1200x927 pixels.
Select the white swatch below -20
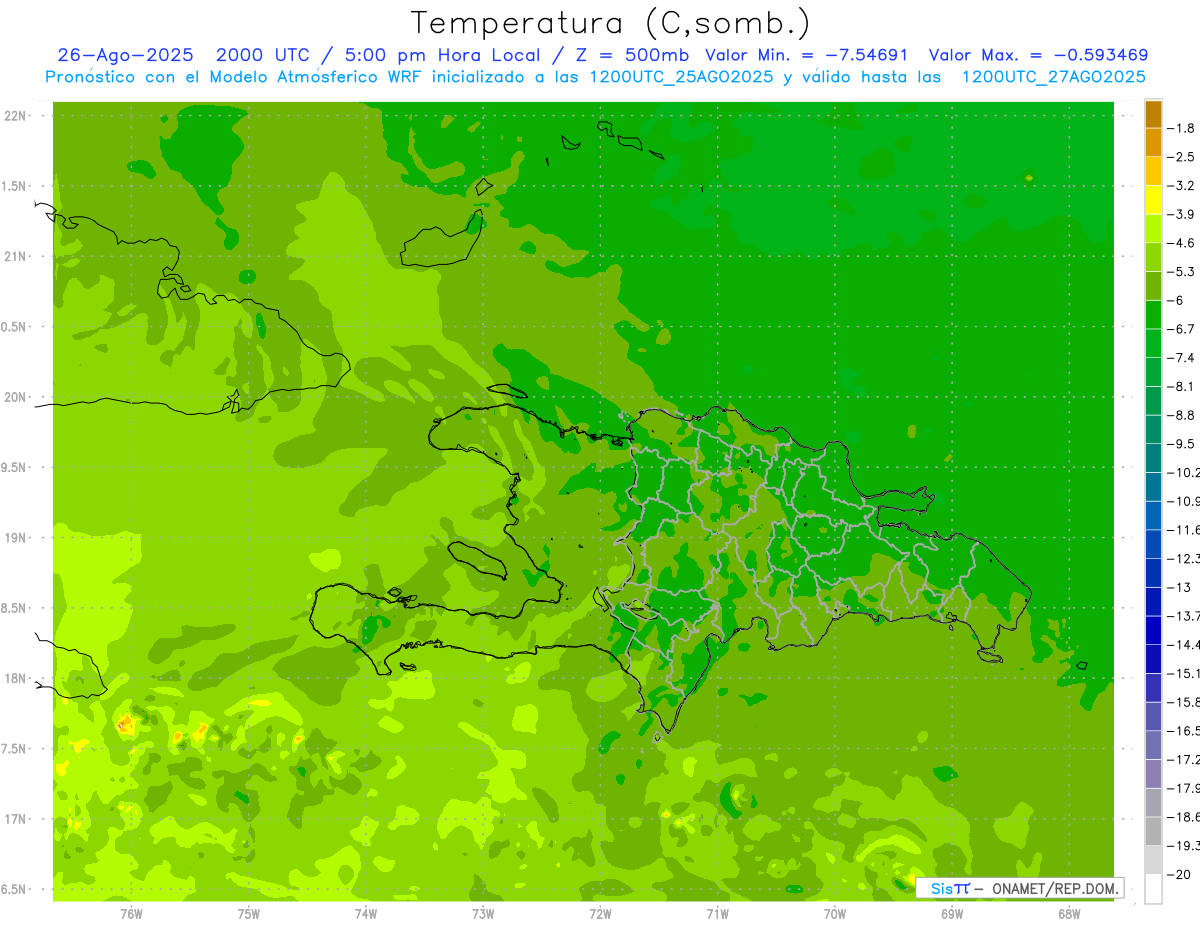coord(1153,889)
